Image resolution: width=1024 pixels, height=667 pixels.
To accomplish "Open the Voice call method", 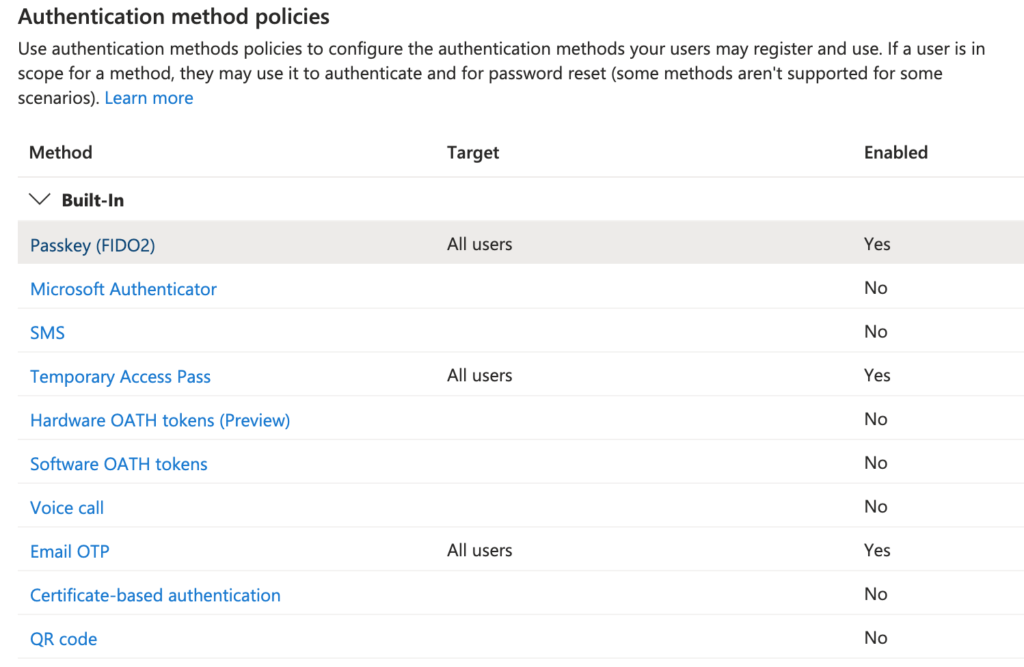I will click(x=67, y=508).
